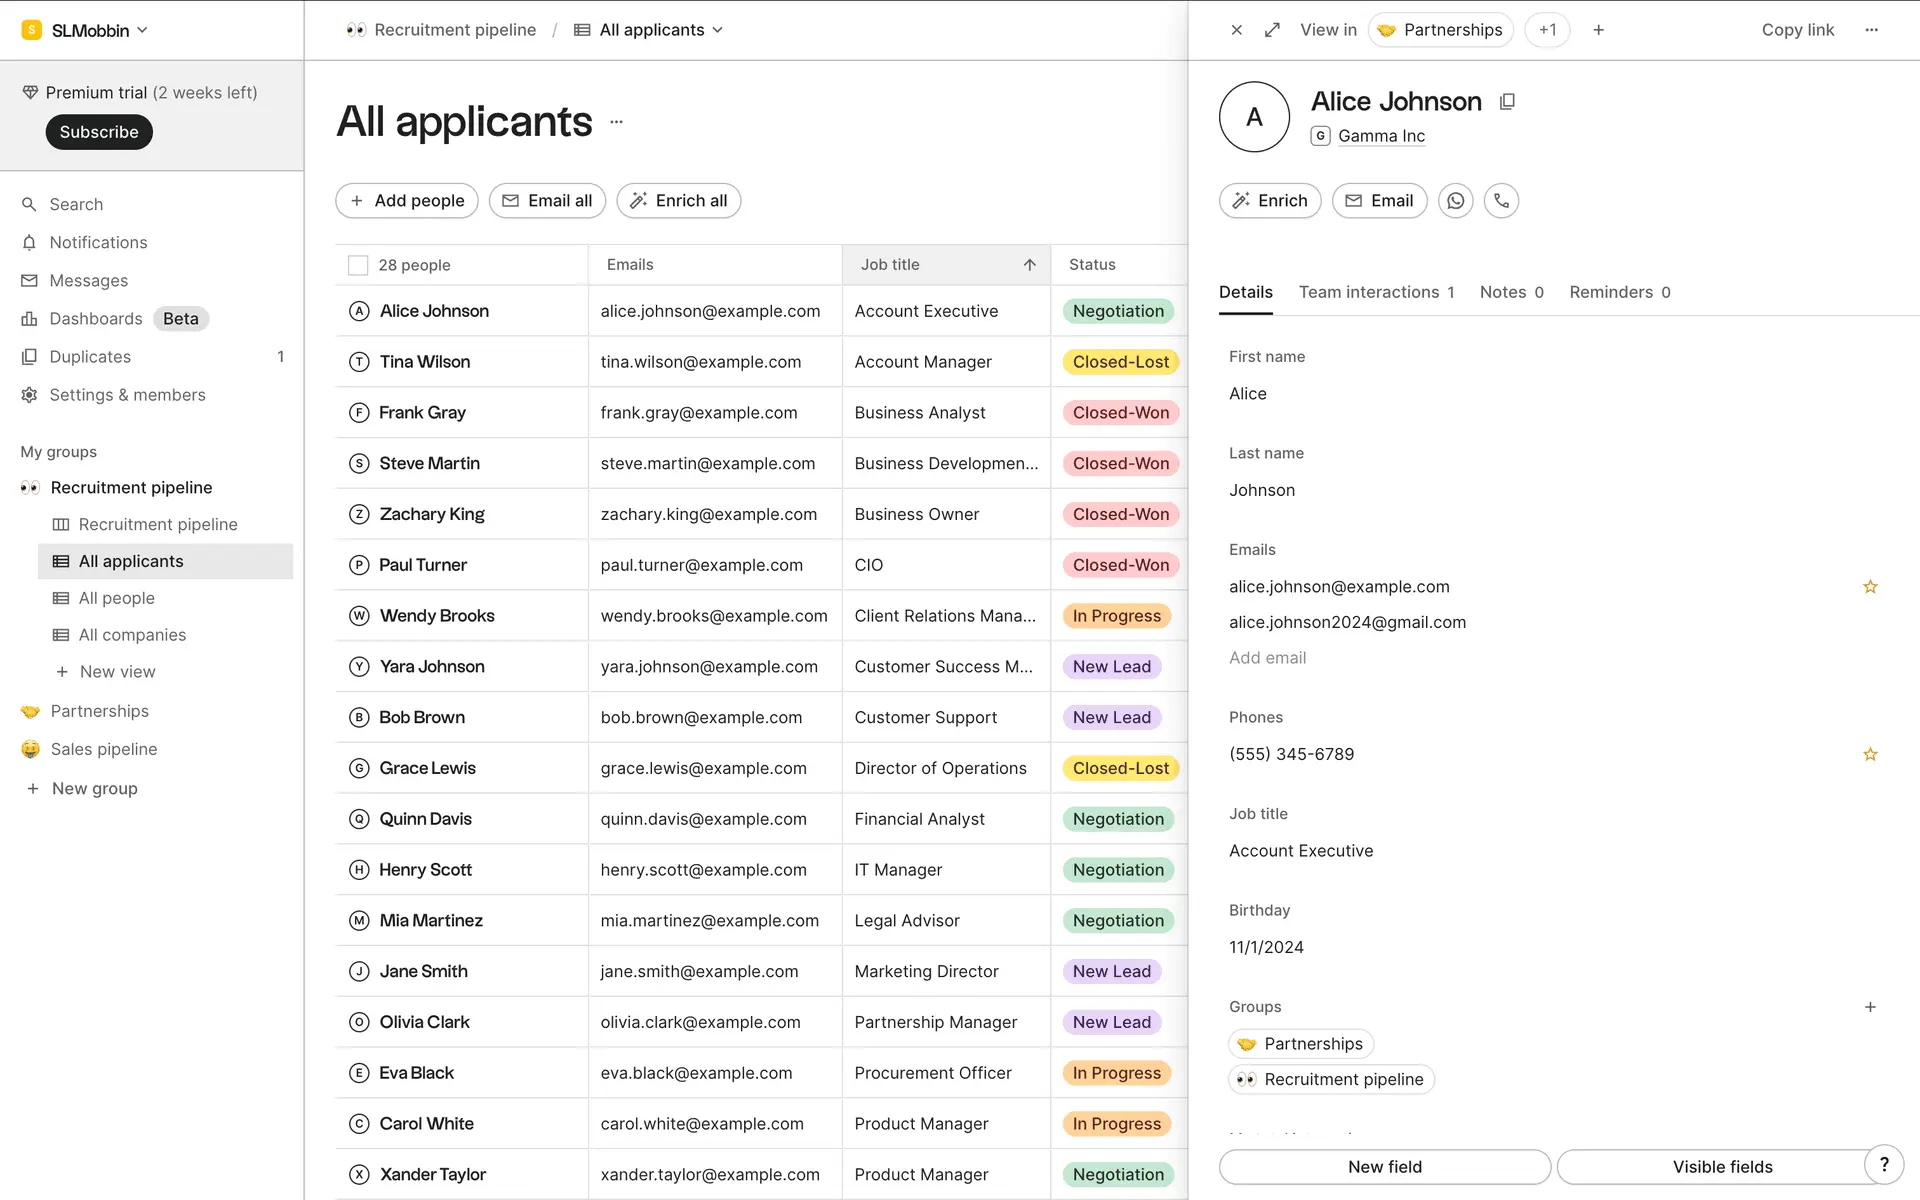Open the Notes tab

point(1510,292)
